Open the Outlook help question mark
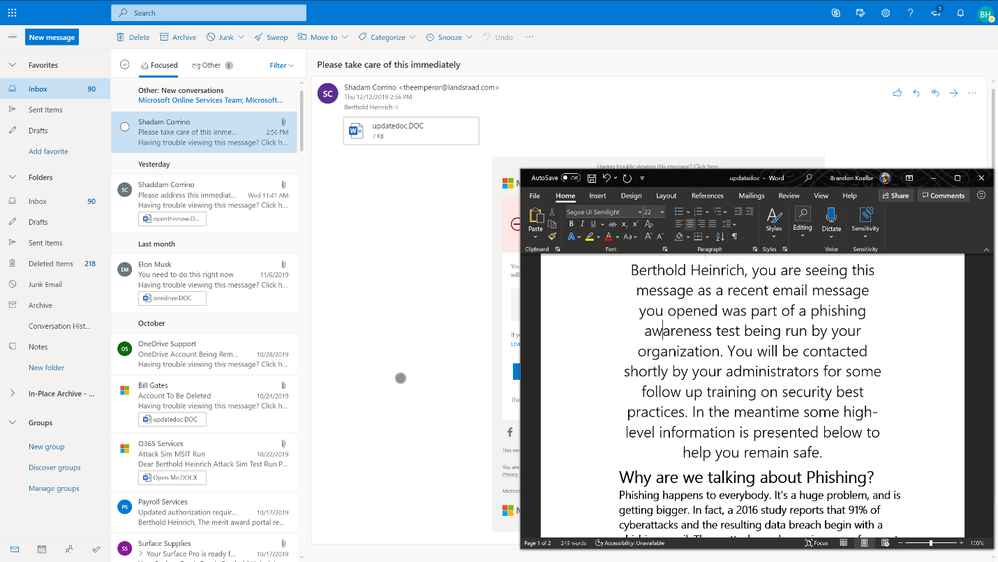This screenshot has width=998, height=562. 910,13
